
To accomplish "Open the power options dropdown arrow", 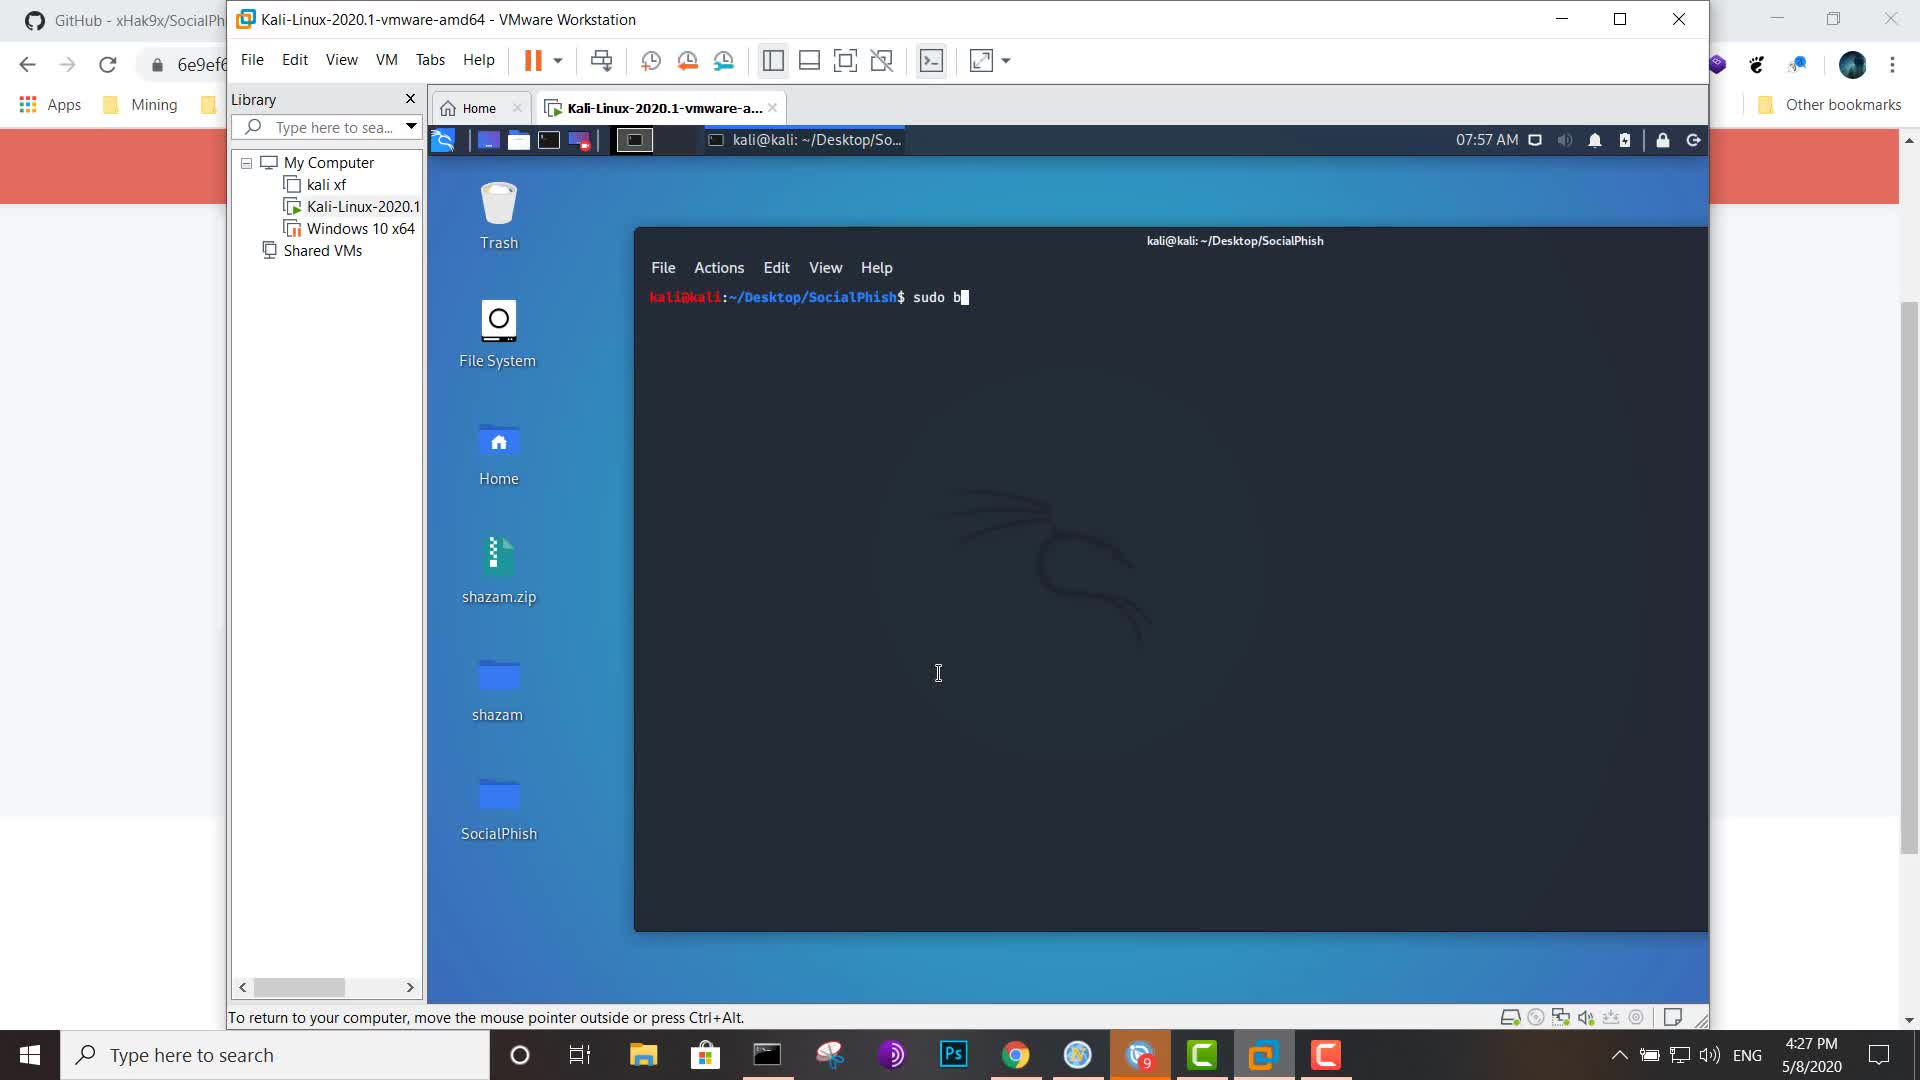I will (x=558, y=61).
